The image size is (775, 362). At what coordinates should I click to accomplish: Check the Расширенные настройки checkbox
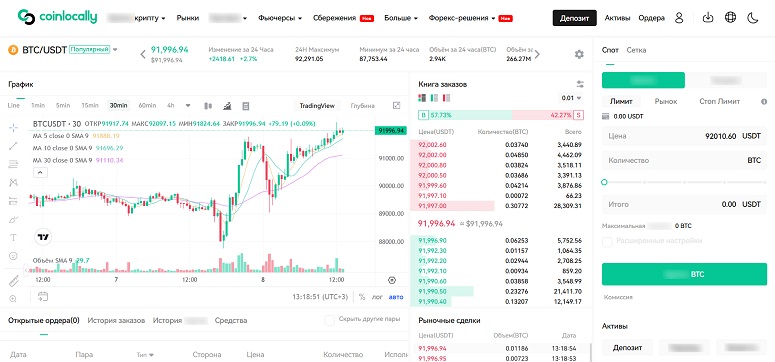(607, 241)
